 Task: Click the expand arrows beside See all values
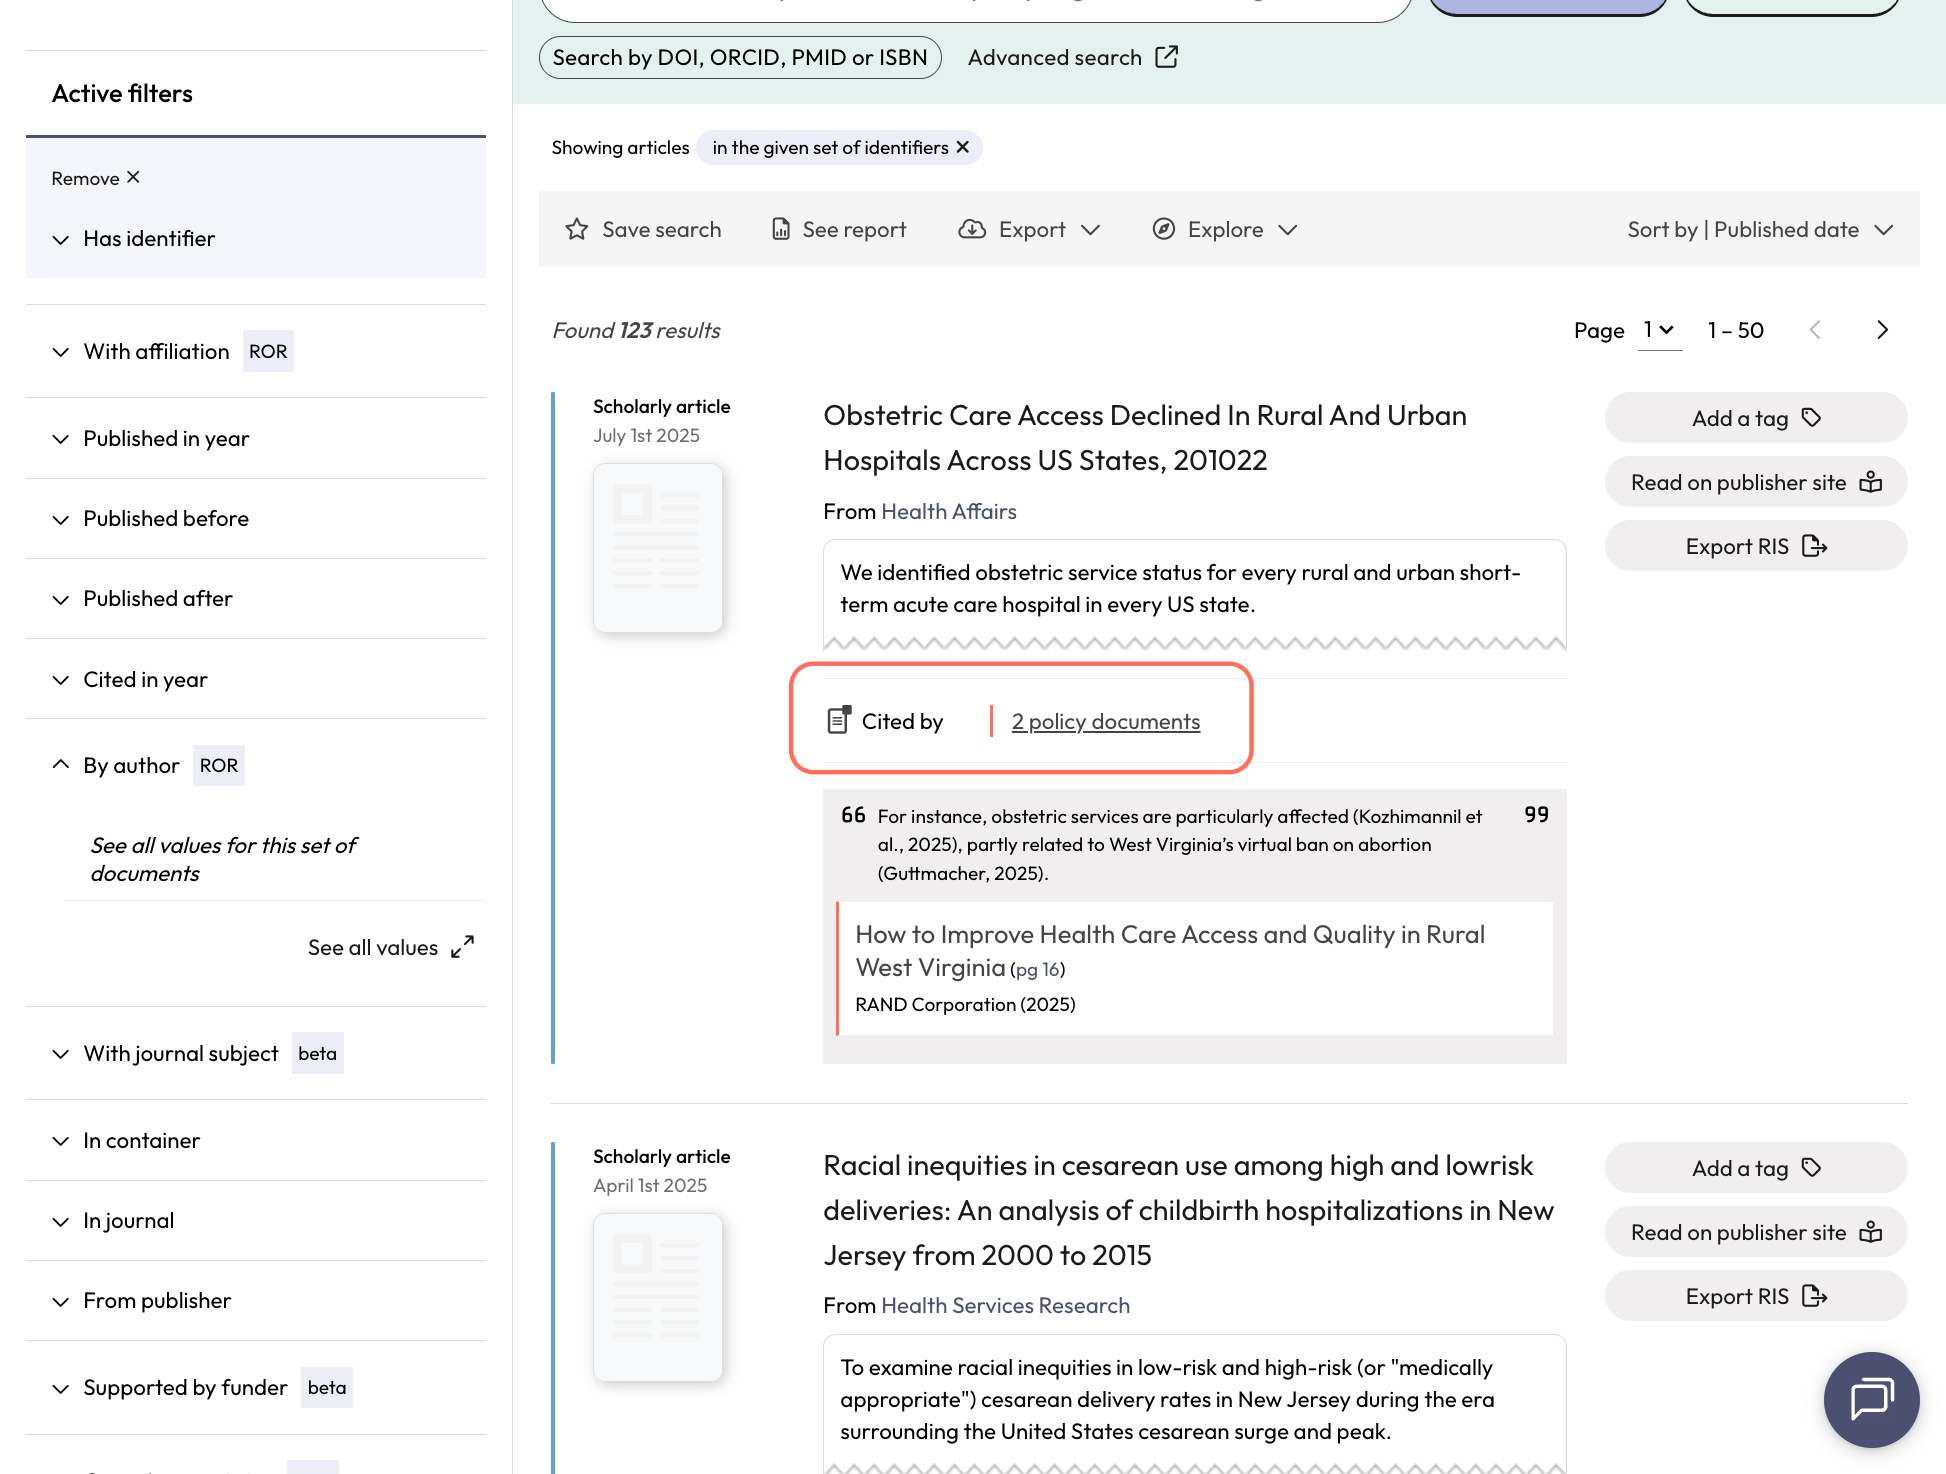click(462, 947)
